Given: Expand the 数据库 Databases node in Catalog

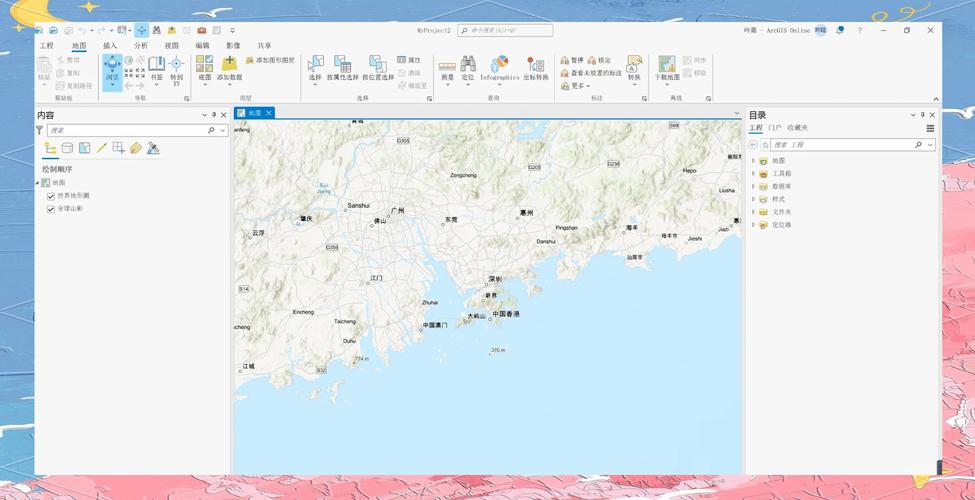Looking at the screenshot, I should pyautogui.click(x=753, y=186).
